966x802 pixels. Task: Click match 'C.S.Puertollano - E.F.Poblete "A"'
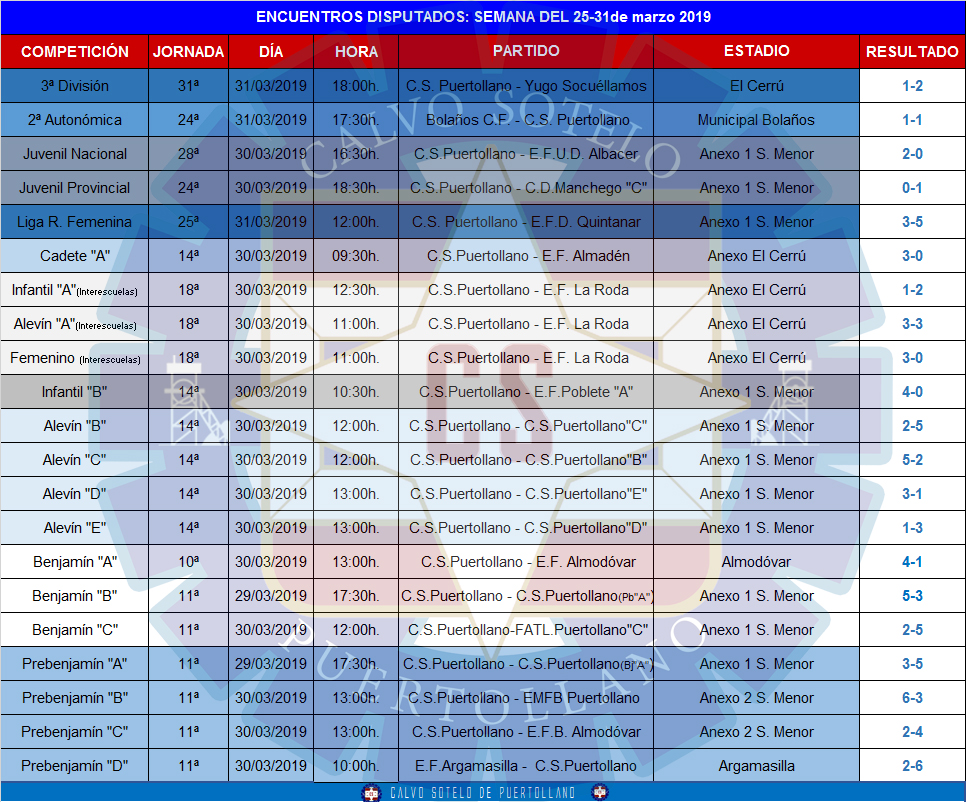[526, 392]
